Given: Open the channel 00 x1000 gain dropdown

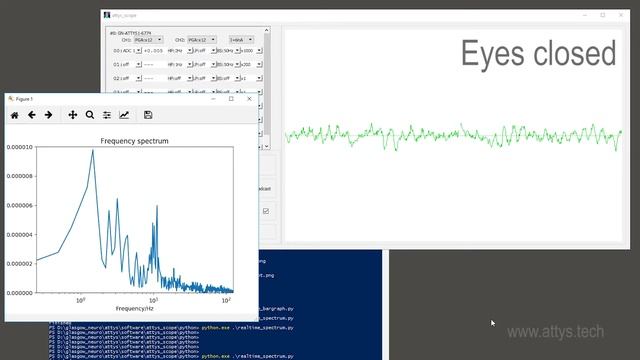Looking at the screenshot, I should point(251,51).
